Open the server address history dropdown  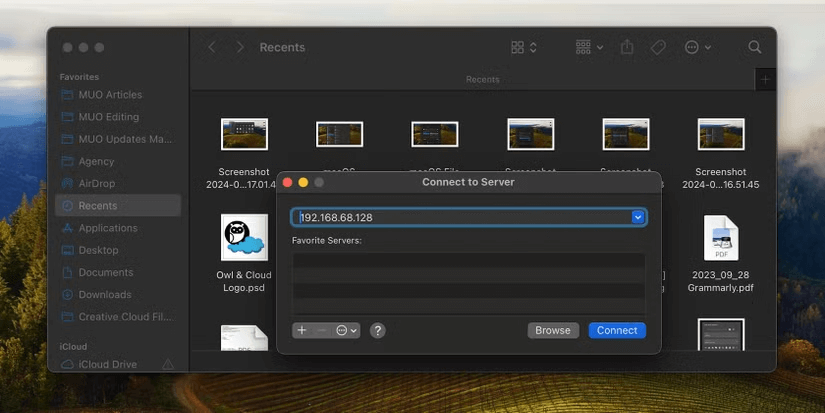click(x=637, y=217)
